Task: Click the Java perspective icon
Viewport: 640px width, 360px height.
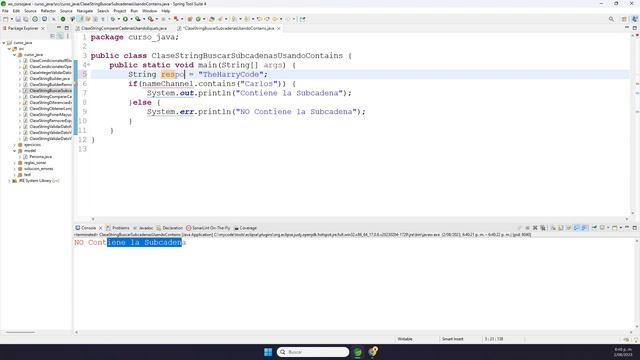Action: pos(635,19)
